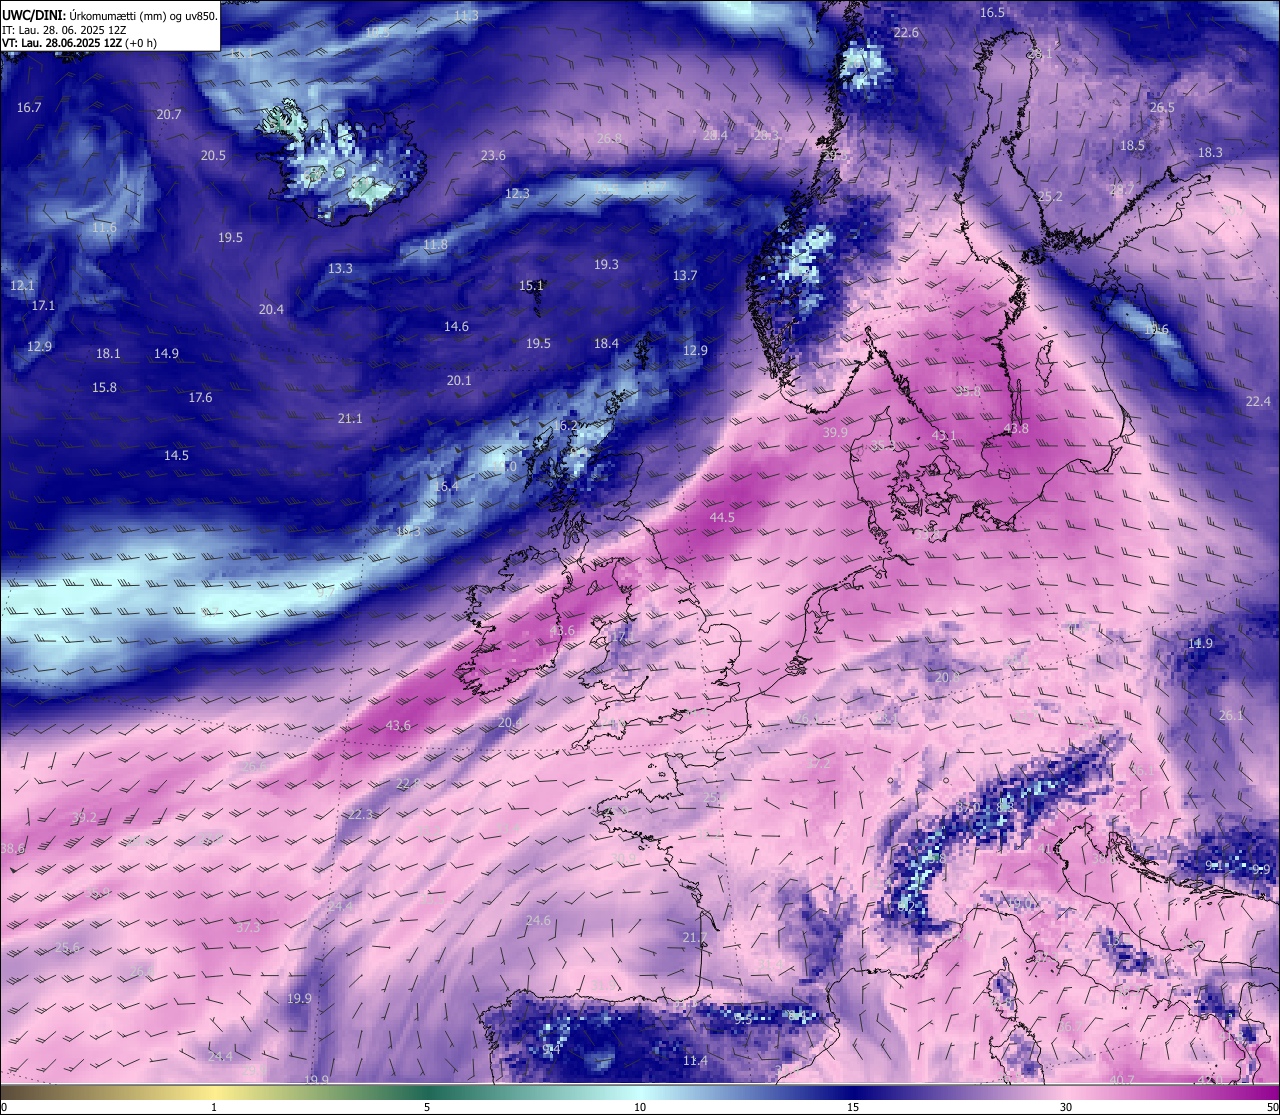Click the 44.5 value over the North Sea
The width and height of the screenshot is (1280, 1115).
click(x=722, y=517)
